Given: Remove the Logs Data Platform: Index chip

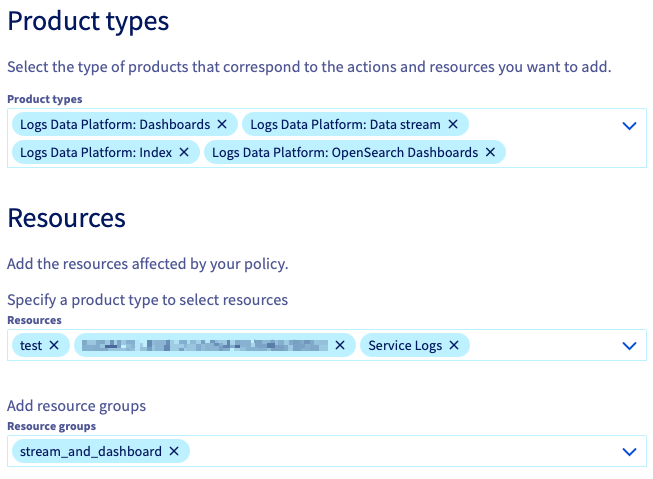Looking at the screenshot, I should tap(184, 152).
